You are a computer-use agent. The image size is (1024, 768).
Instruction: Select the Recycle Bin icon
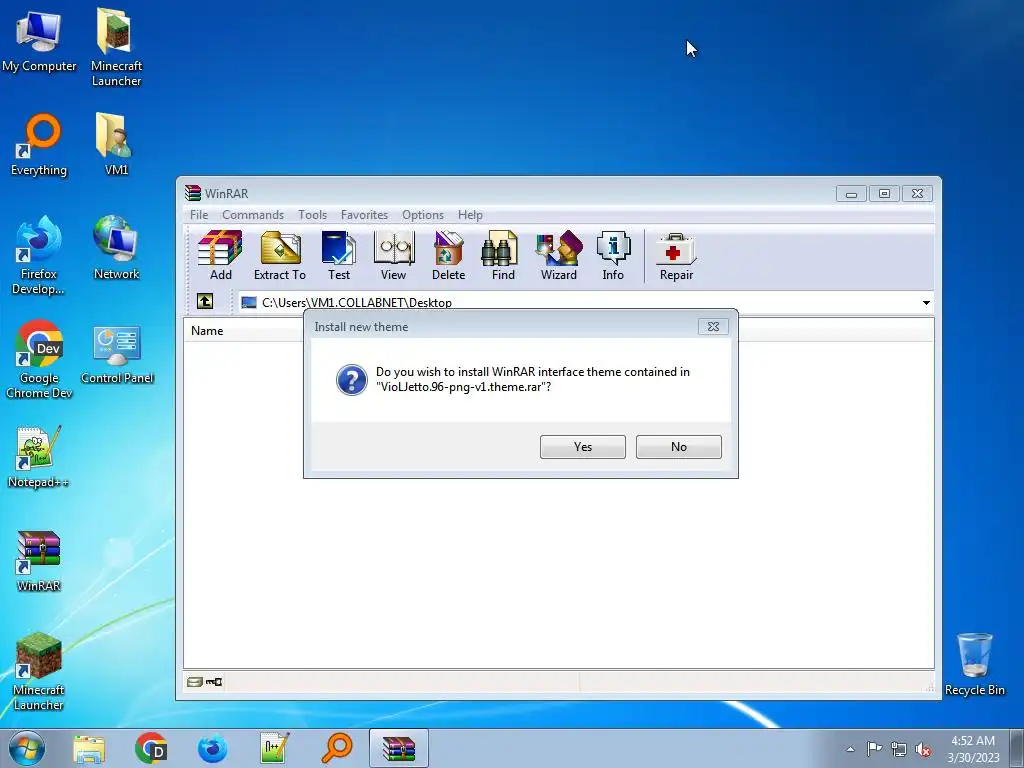coord(974,664)
